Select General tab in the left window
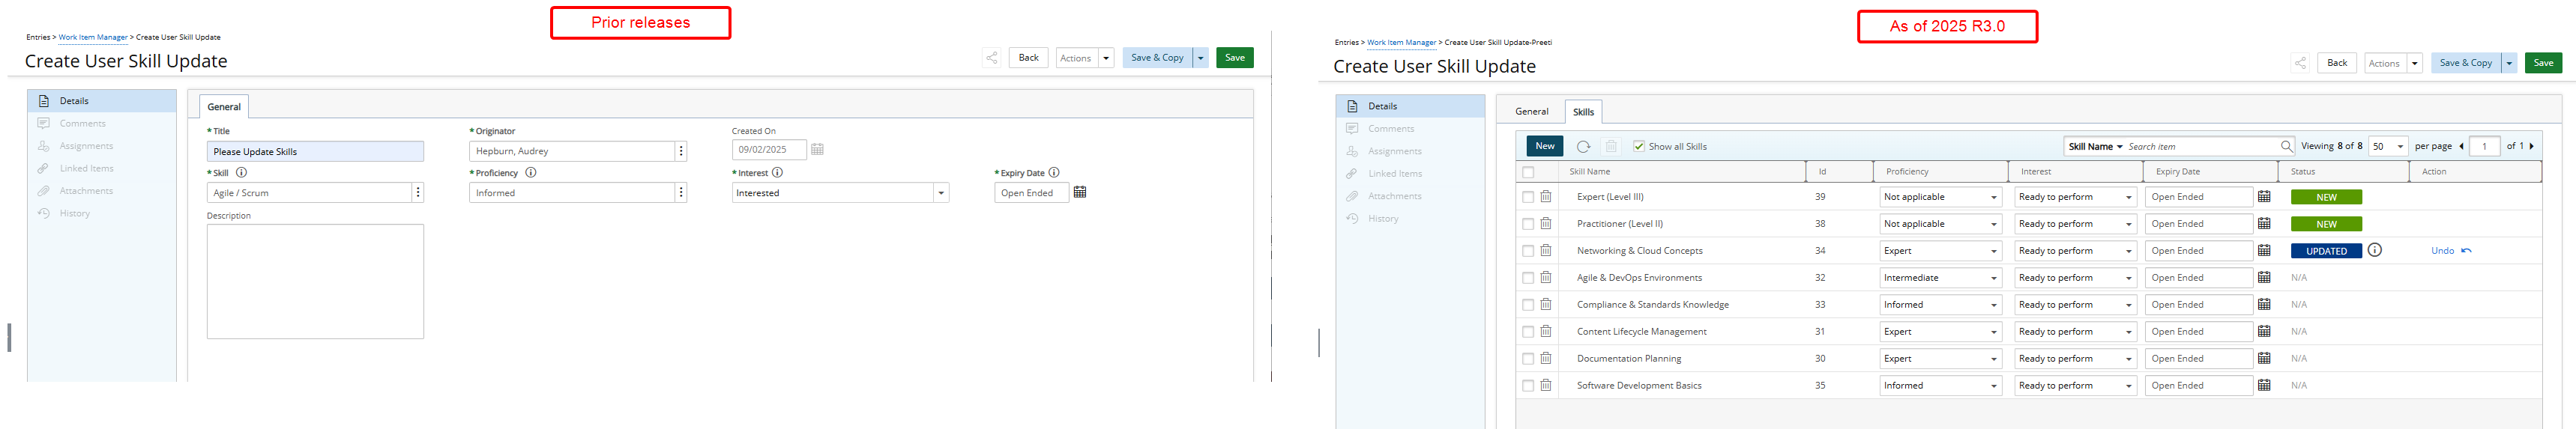Image resolution: width=2576 pixels, height=429 pixels. pos(224,107)
